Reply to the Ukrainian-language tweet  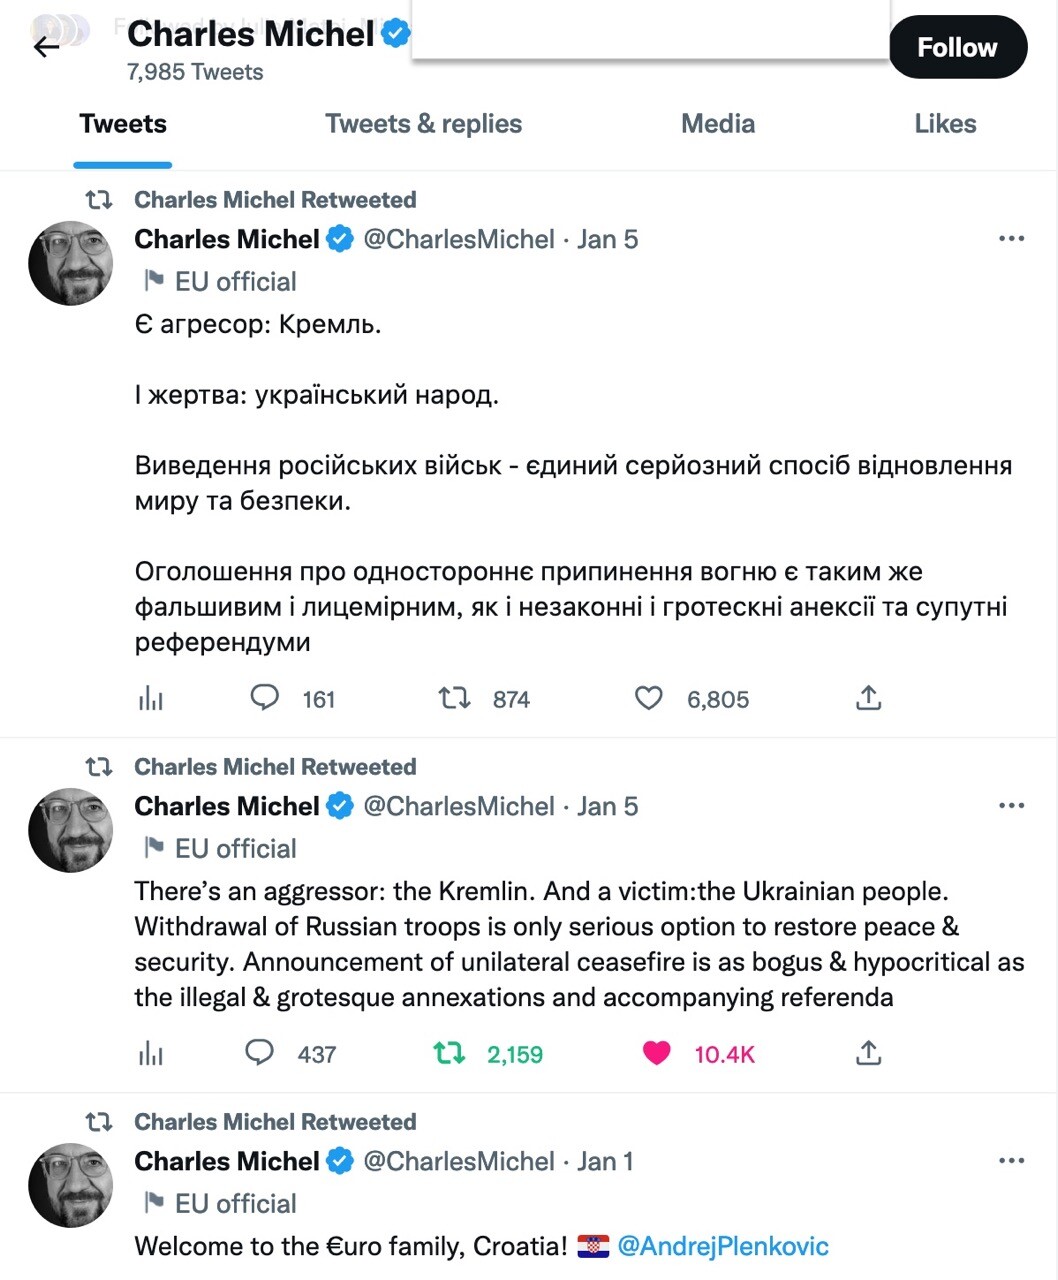click(264, 698)
